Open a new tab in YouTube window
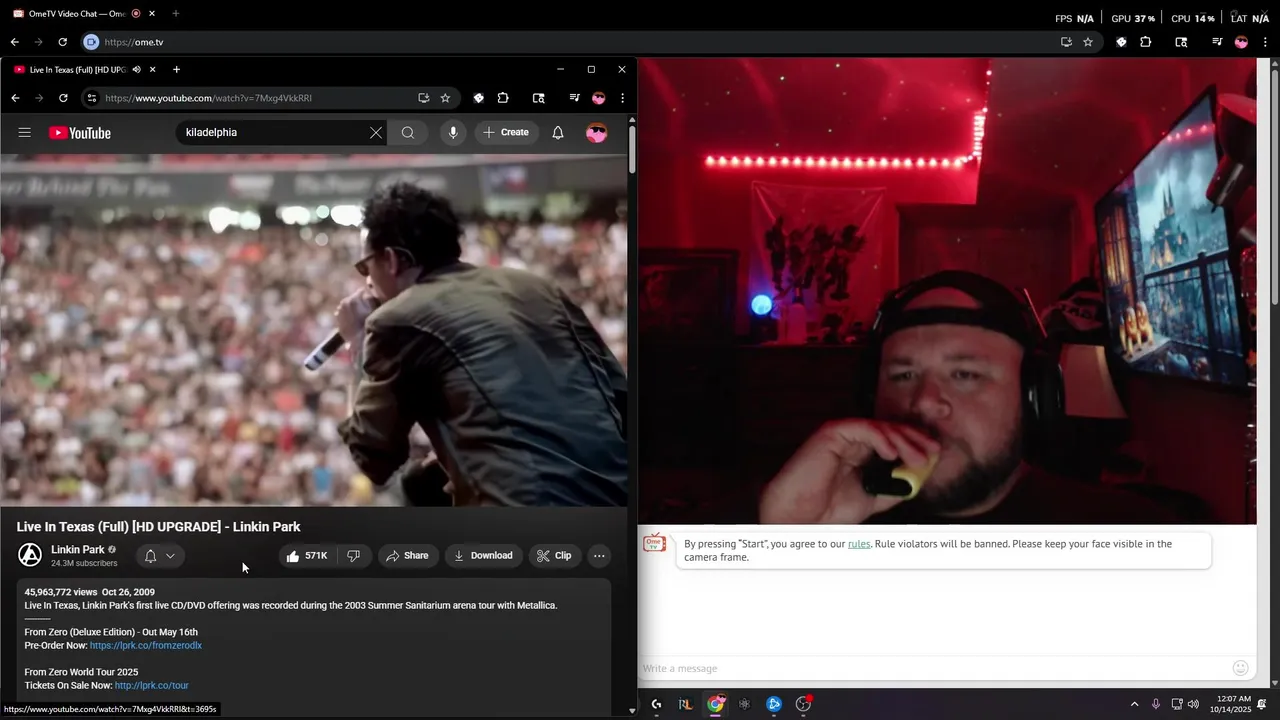Image resolution: width=1280 pixels, height=720 pixels. tap(176, 69)
